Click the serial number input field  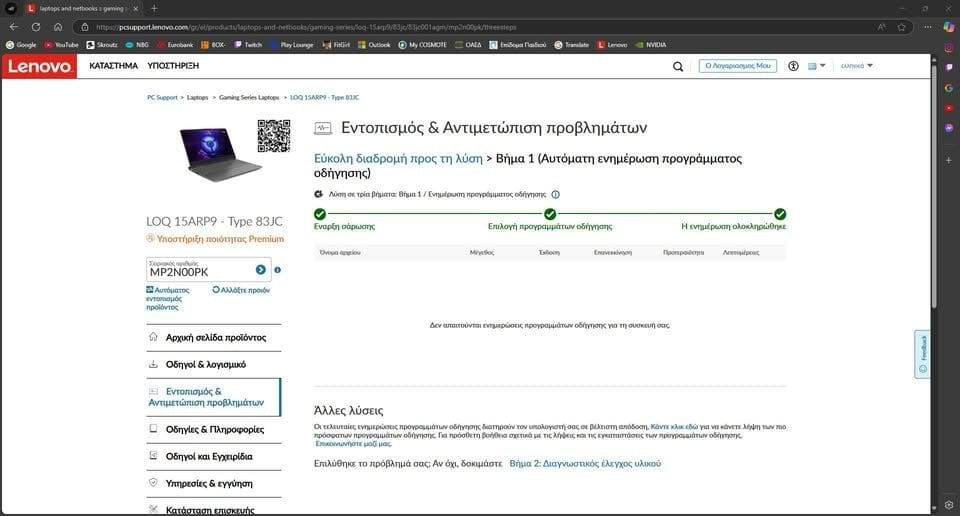pos(200,269)
